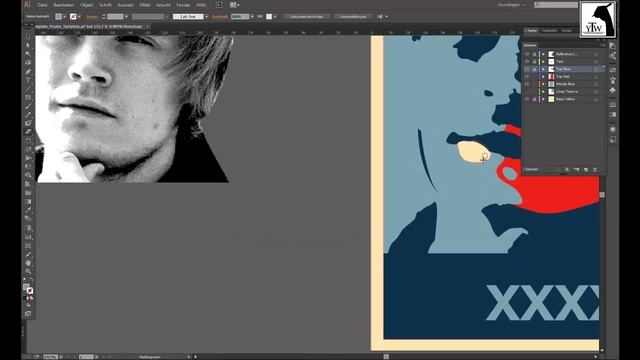Select the Eraser tool
Viewport: 640px width, 360px height.
click(x=28, y=132)
